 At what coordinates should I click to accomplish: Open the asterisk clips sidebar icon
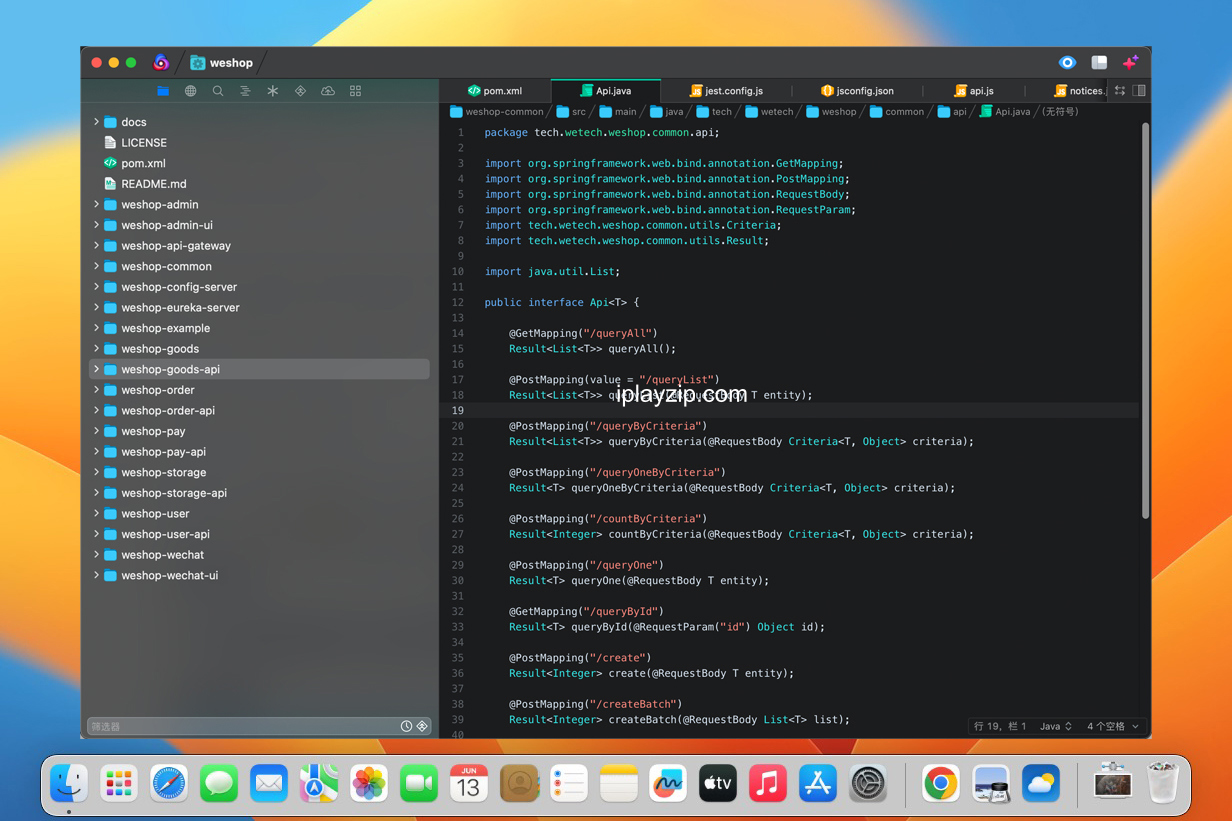tap(272, 91)
